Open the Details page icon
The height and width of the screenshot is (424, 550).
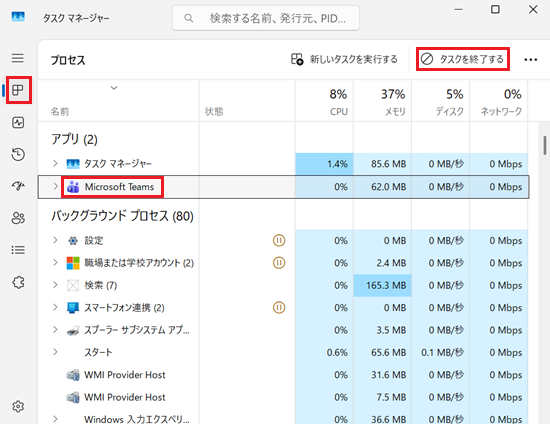(x=18, y=250)
